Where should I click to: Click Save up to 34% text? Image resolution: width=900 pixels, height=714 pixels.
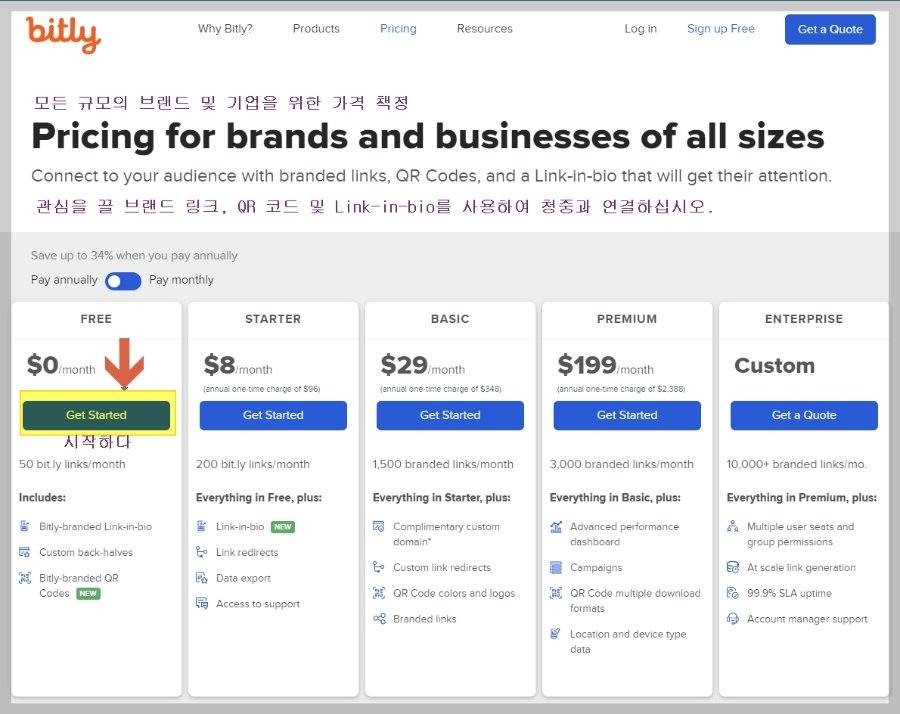click(x=134, y=255)
